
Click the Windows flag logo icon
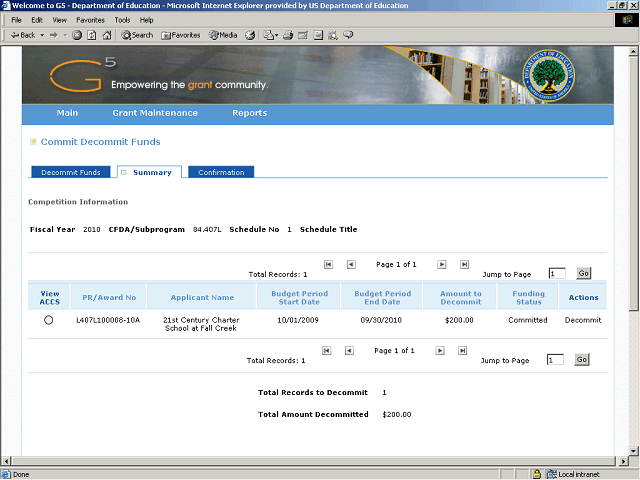click(627, 20)
